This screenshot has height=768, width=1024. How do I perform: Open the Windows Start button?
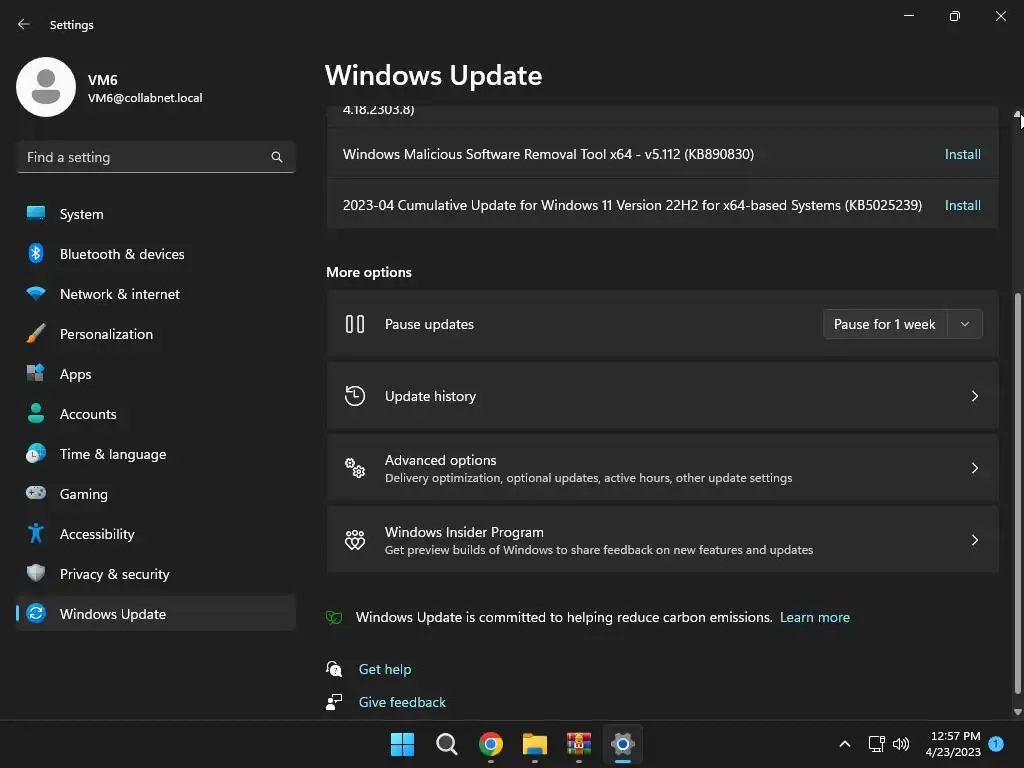[x=402, y=744]
